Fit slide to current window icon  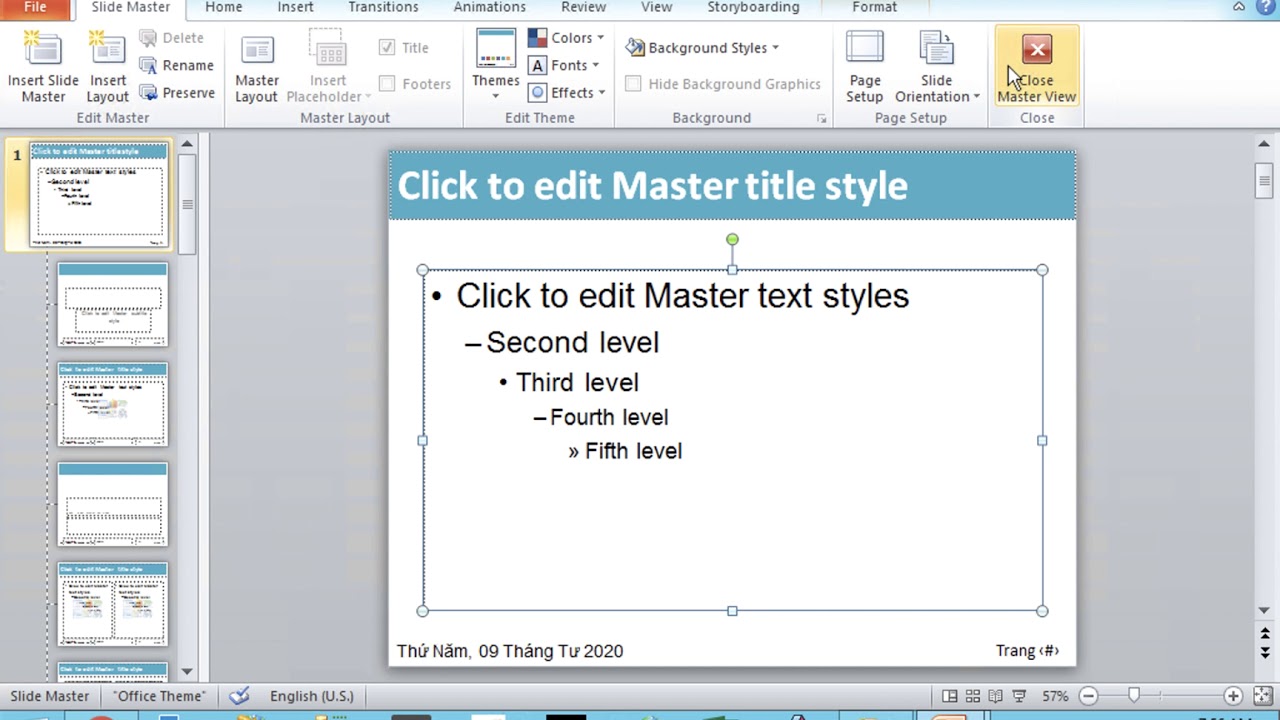point(1261,696)
